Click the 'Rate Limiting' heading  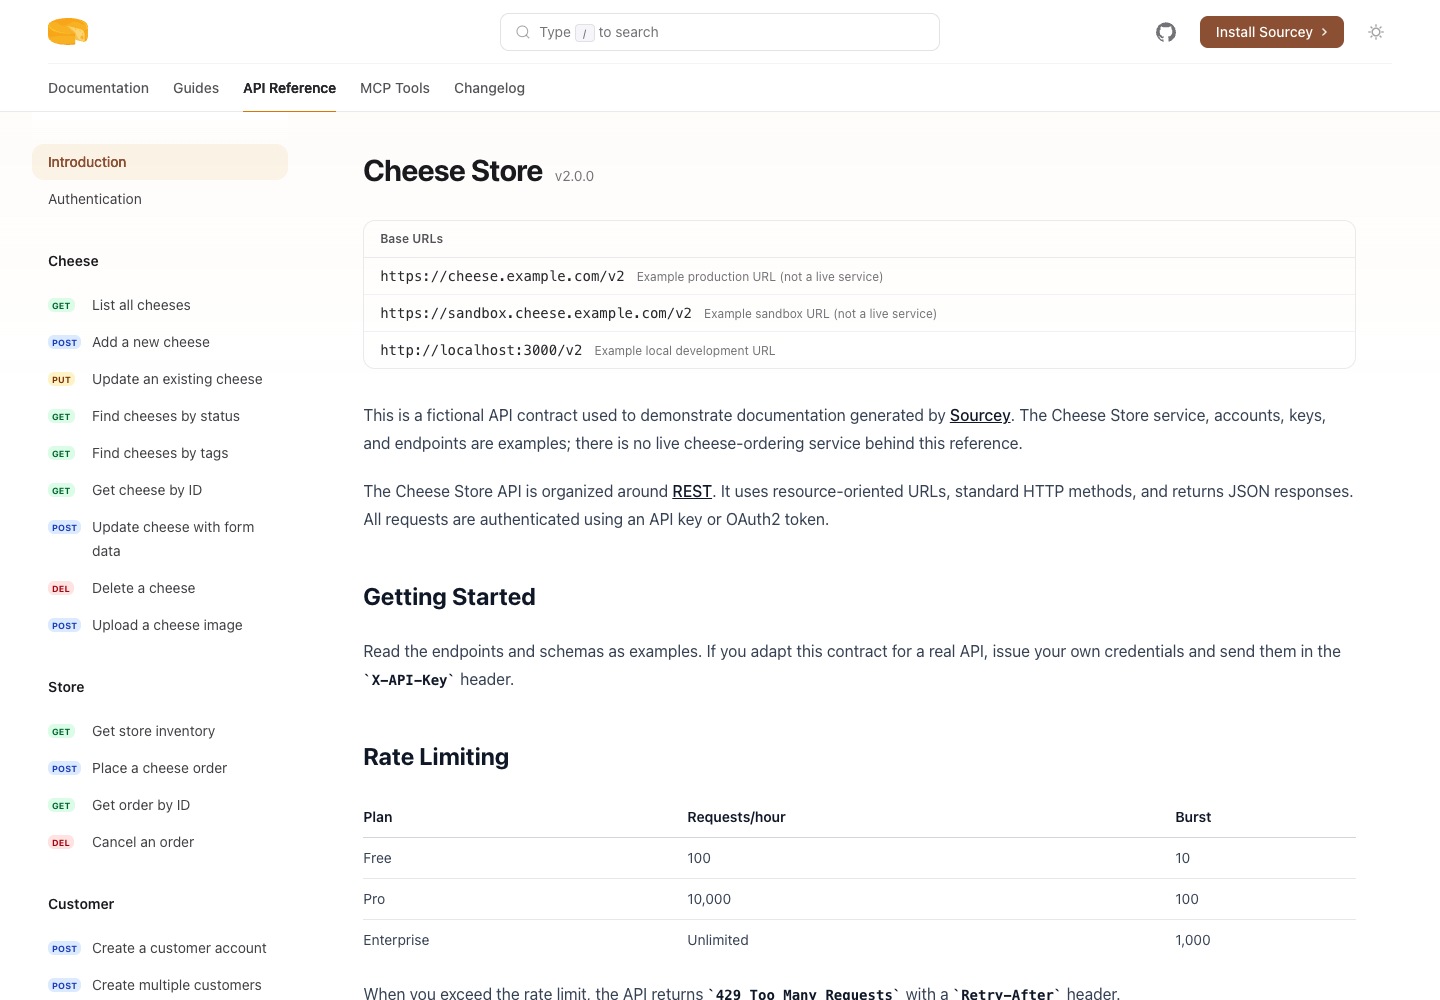(x=436, y=757)
